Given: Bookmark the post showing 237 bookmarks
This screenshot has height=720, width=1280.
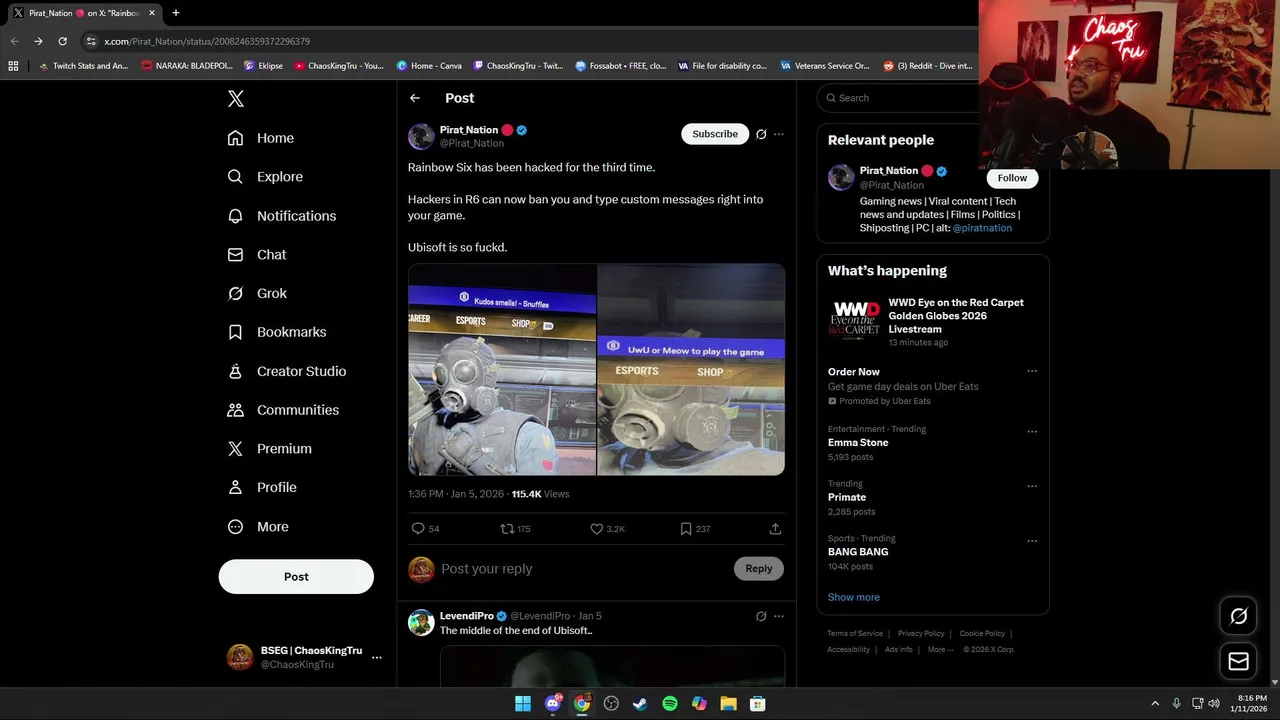Looking at the screenshot, I should point(686,529).
